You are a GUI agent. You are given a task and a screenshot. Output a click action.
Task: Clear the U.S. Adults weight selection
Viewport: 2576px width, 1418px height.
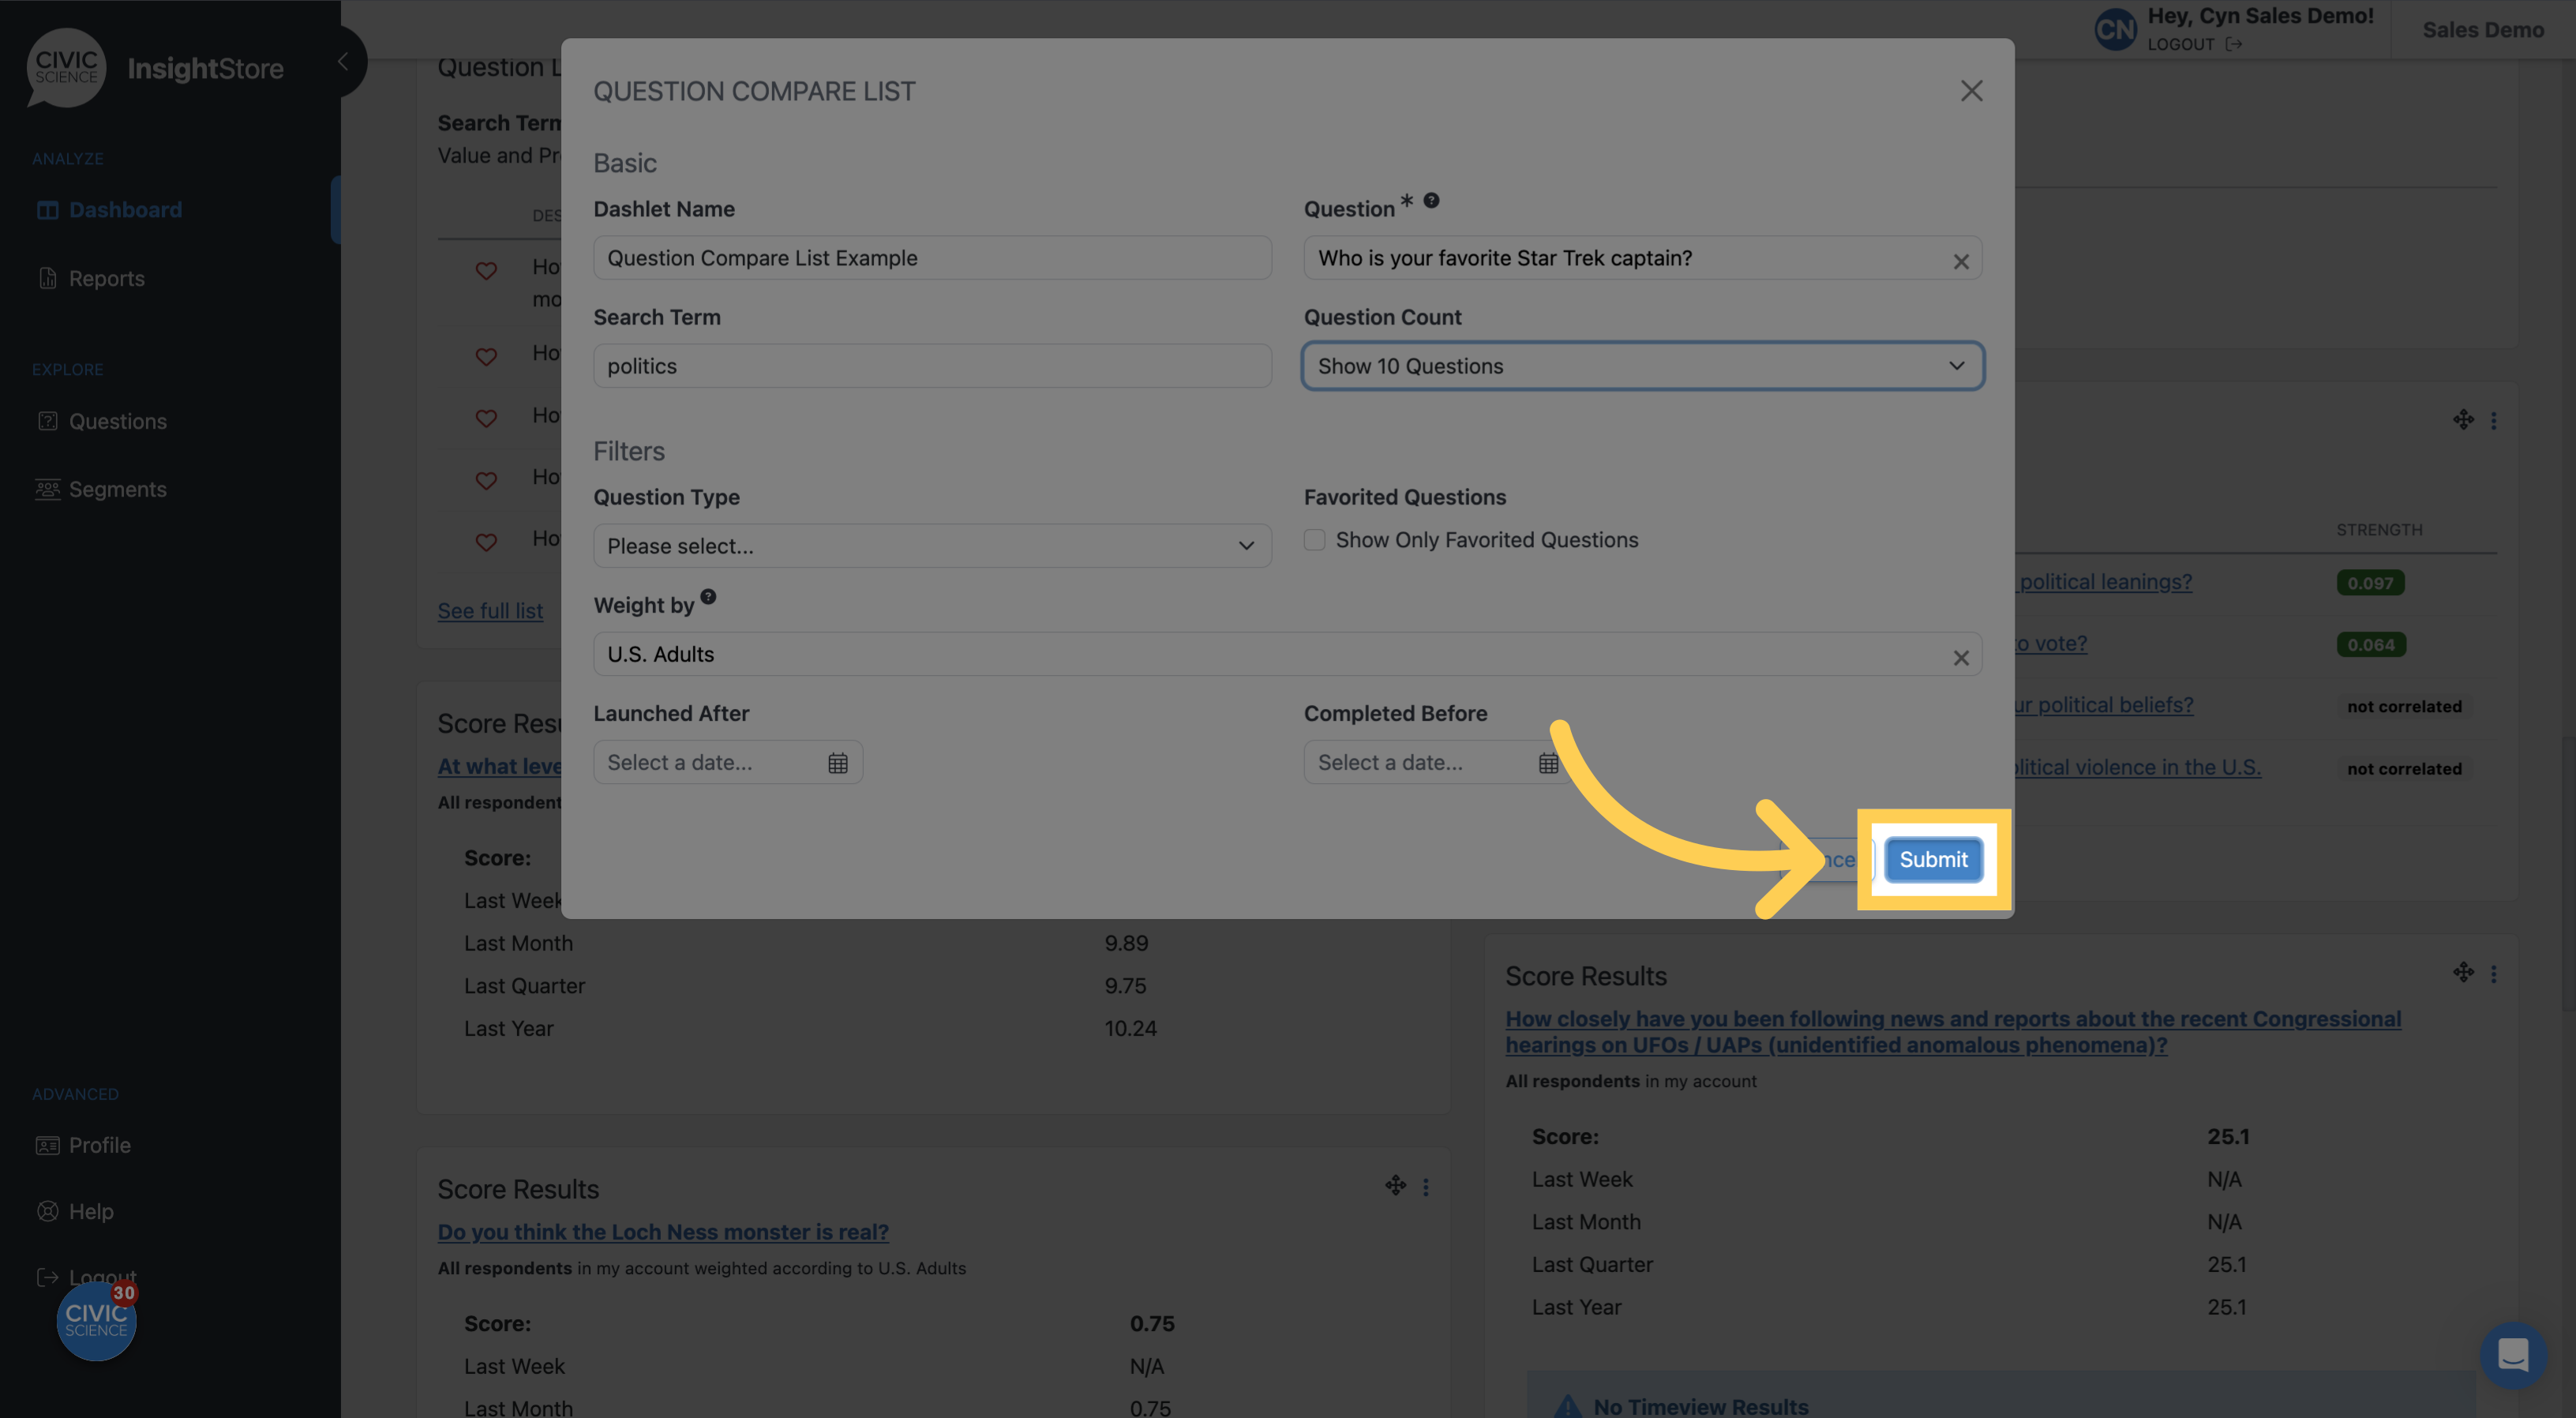point(1961,657)
